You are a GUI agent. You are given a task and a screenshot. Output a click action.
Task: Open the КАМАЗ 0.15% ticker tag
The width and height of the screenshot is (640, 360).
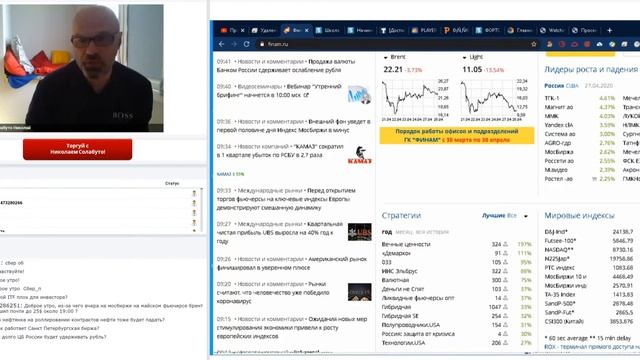pyautogui.click(x=231, y=174)
